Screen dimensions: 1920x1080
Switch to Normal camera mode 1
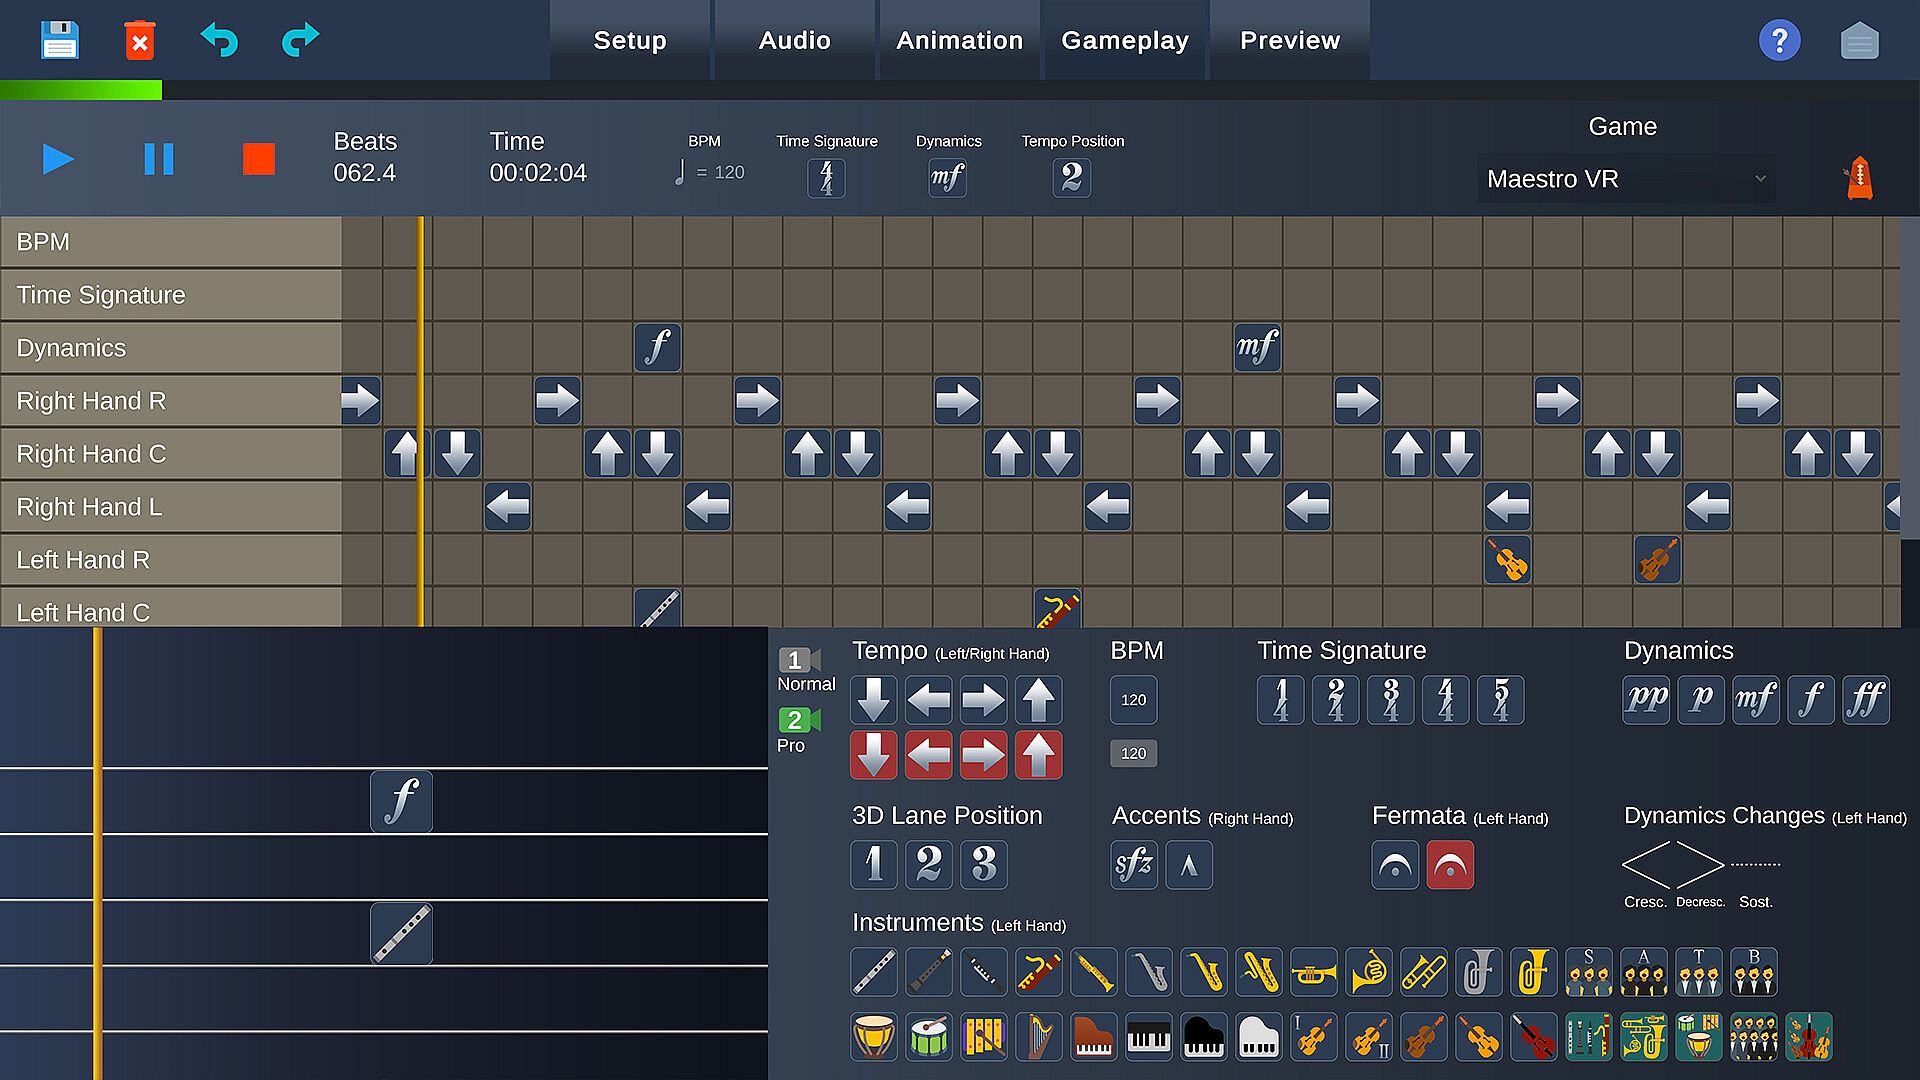tap(799, 661)
